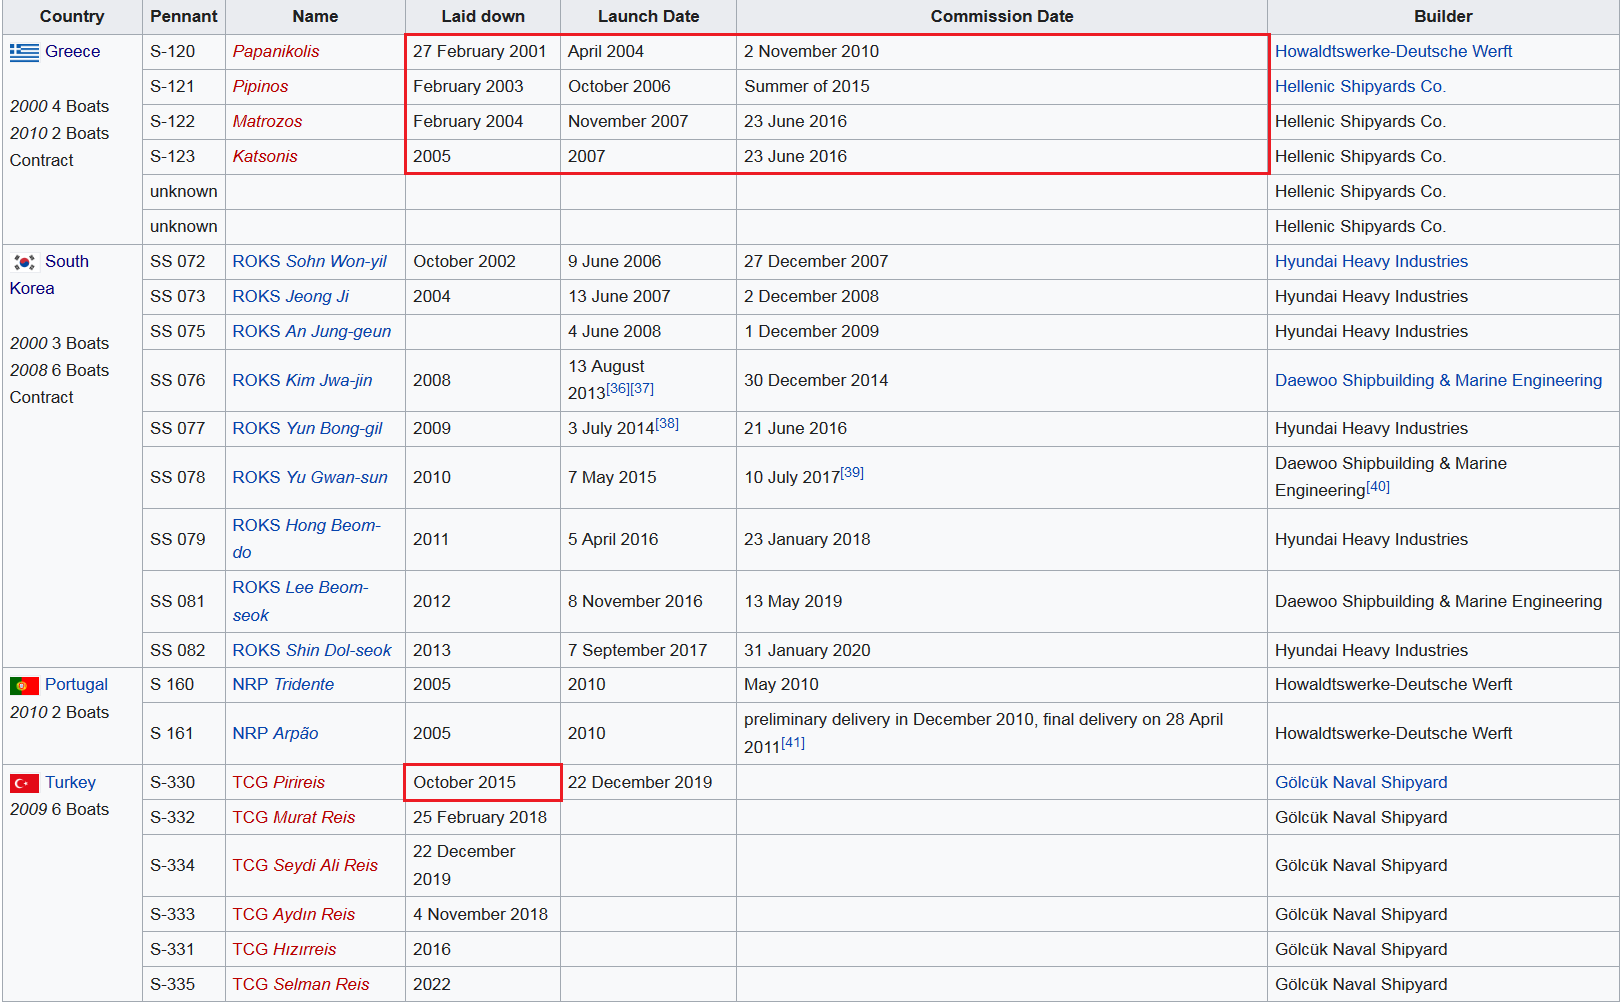Screen dimensions: 1620x1003
Task: Click the Launch Date column header
Action: [x=648, y=17]
